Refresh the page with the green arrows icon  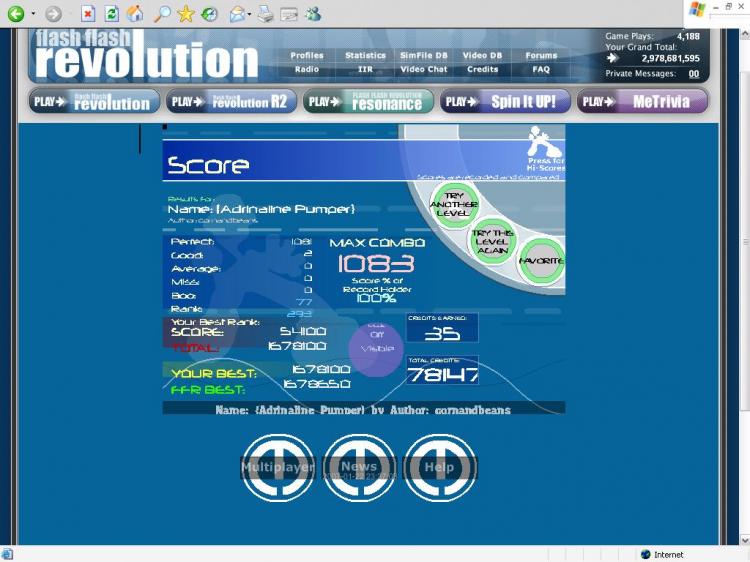point(111,14)
